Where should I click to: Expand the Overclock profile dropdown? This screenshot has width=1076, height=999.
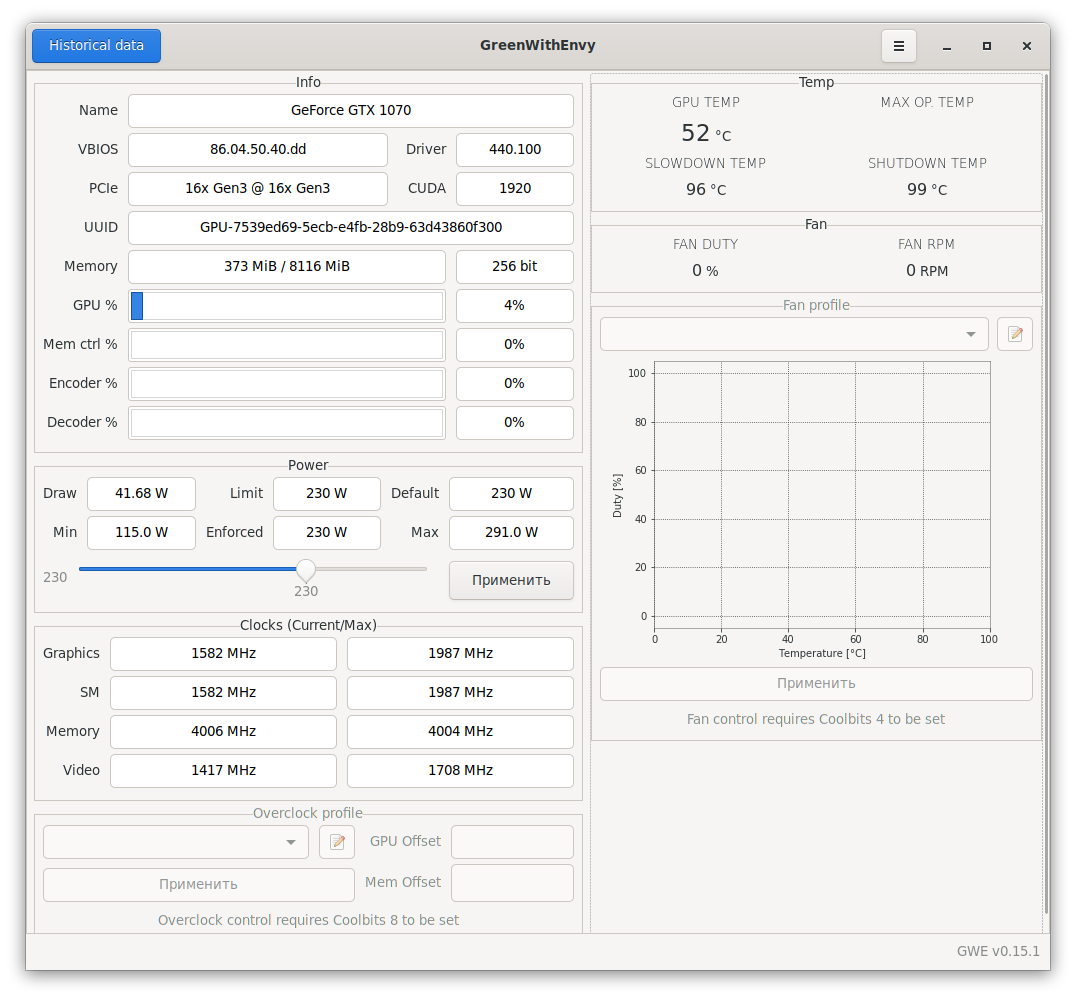click(x=176, y=842)
